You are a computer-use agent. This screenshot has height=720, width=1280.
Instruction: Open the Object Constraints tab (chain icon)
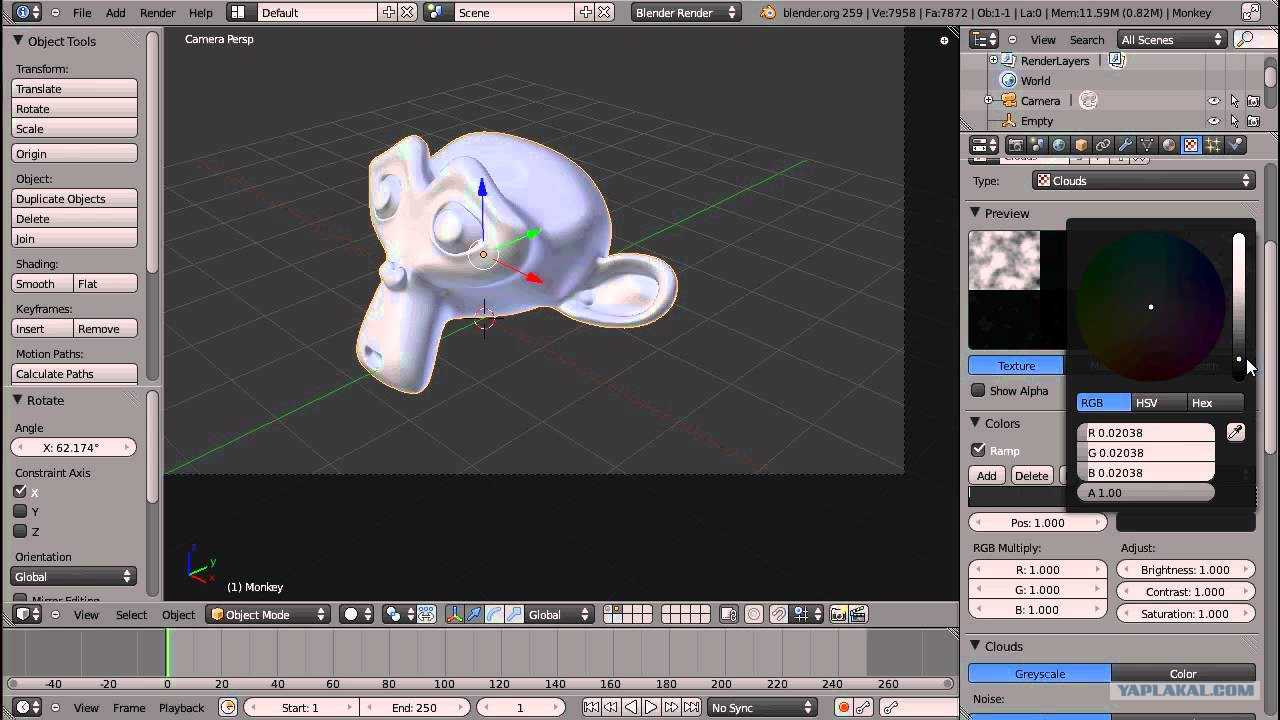click(1103, 145)
